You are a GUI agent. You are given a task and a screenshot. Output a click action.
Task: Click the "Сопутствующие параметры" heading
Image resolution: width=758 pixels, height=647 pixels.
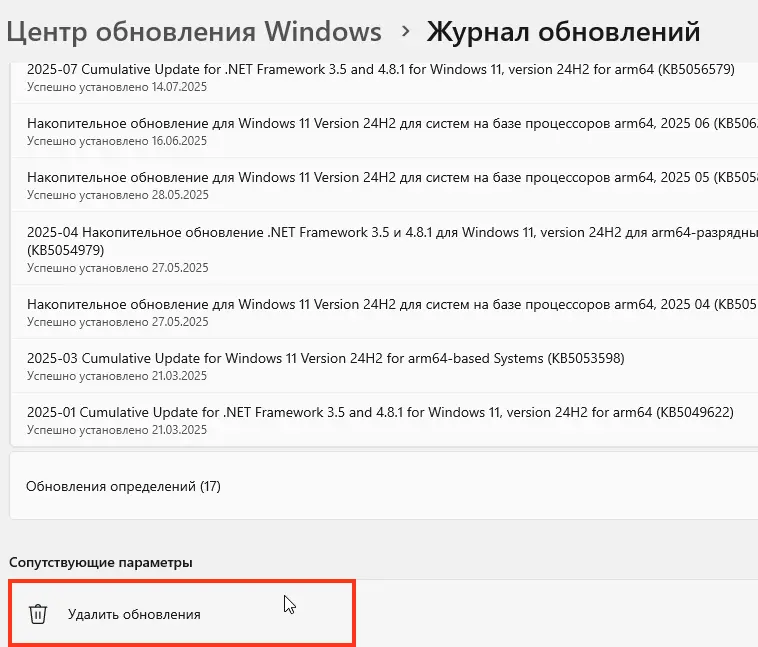[100, 562]
